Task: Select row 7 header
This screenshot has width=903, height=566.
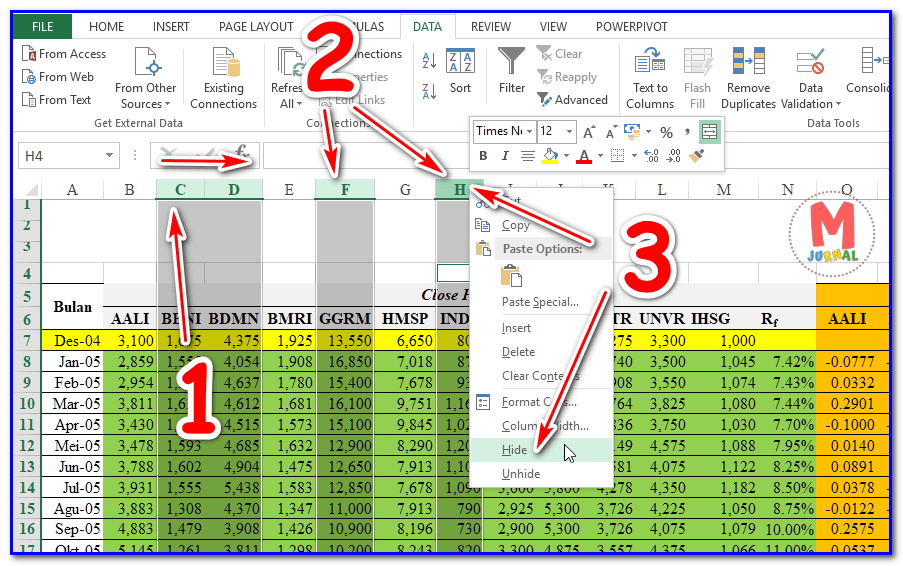Action: tap(27, 340)
